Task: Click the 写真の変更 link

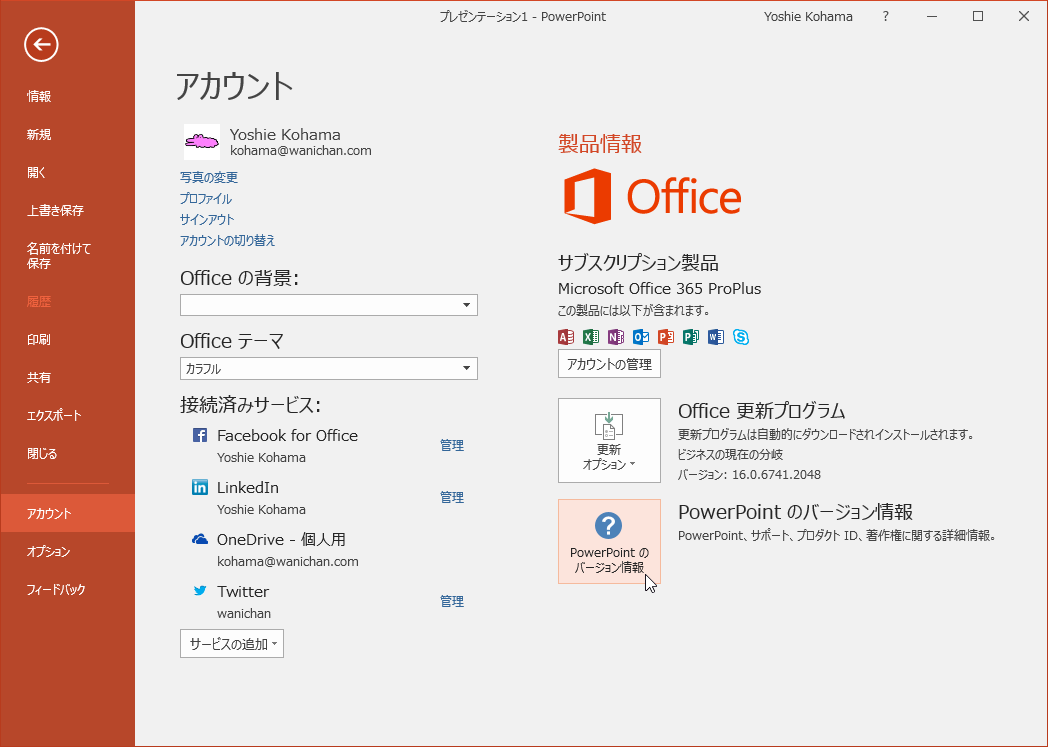Action: pyautogui.click(x=209, y=177)
